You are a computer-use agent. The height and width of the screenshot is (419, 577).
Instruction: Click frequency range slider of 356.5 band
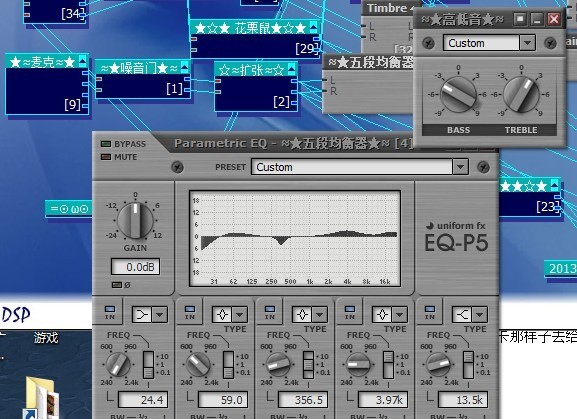click(308, 365)
